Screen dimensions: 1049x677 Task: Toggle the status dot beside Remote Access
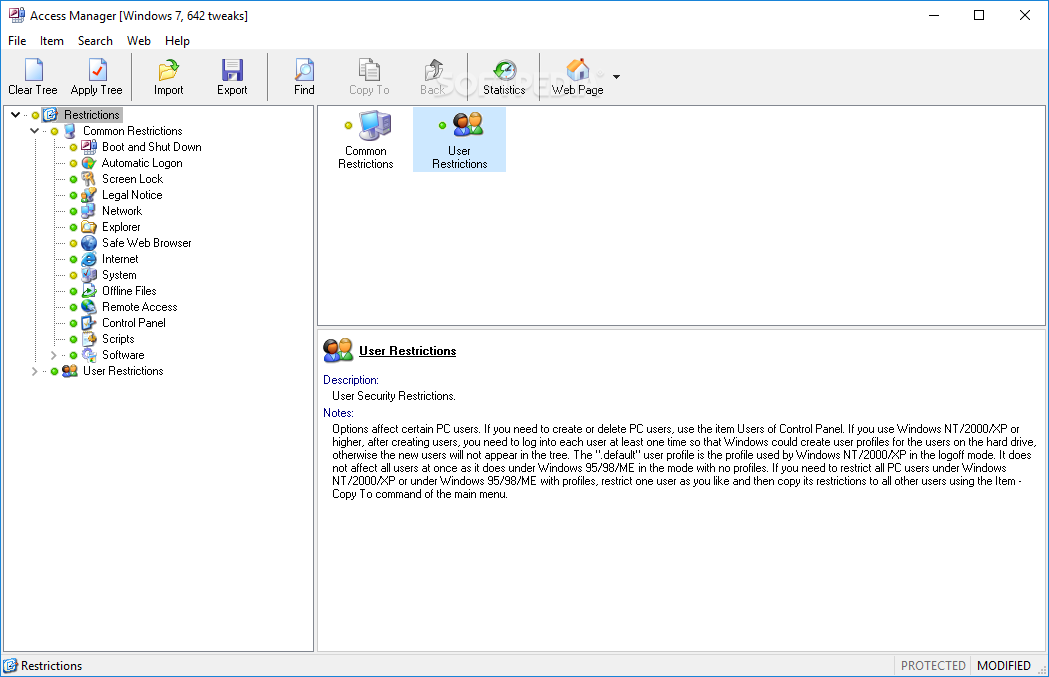(74, 308)
